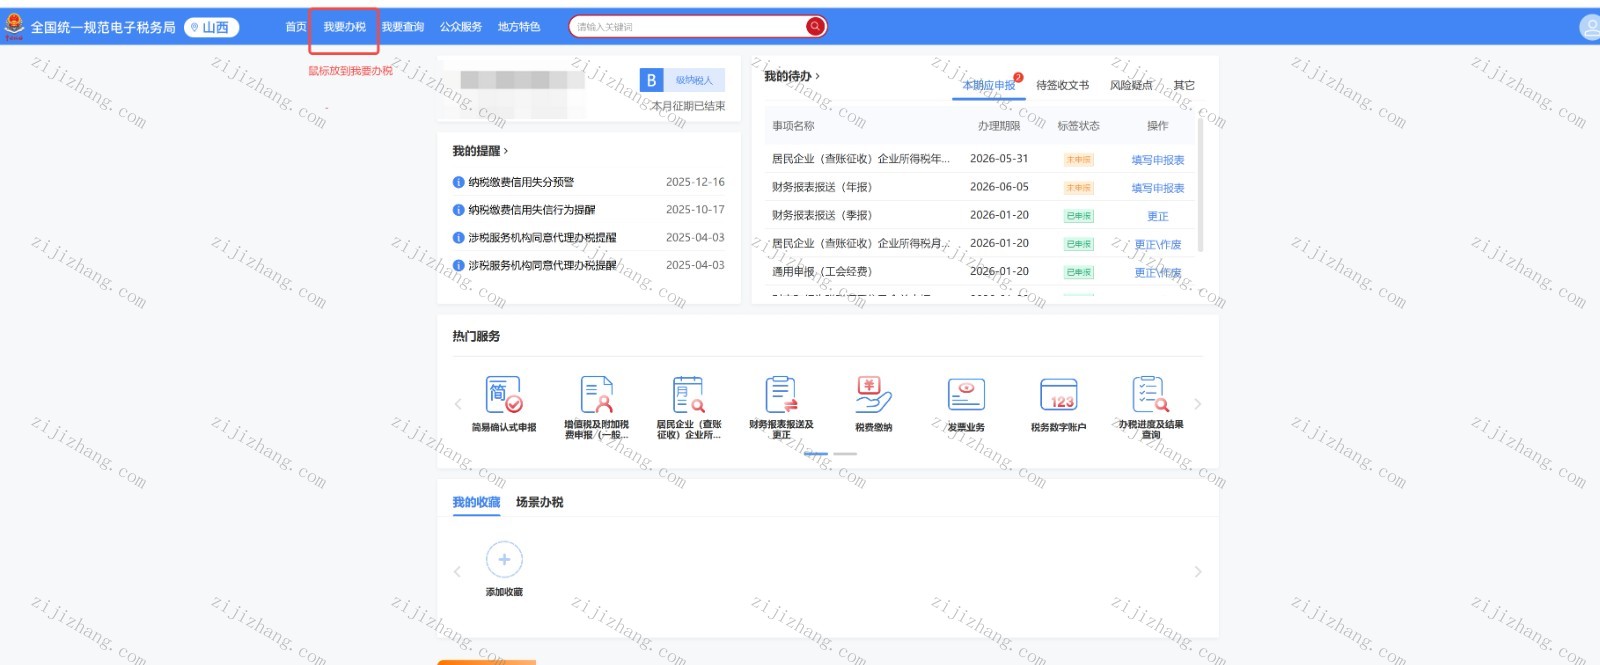This screenshot has width=1600, height=665.
Task: Click the keyword search input field
Action: [688, 27]
